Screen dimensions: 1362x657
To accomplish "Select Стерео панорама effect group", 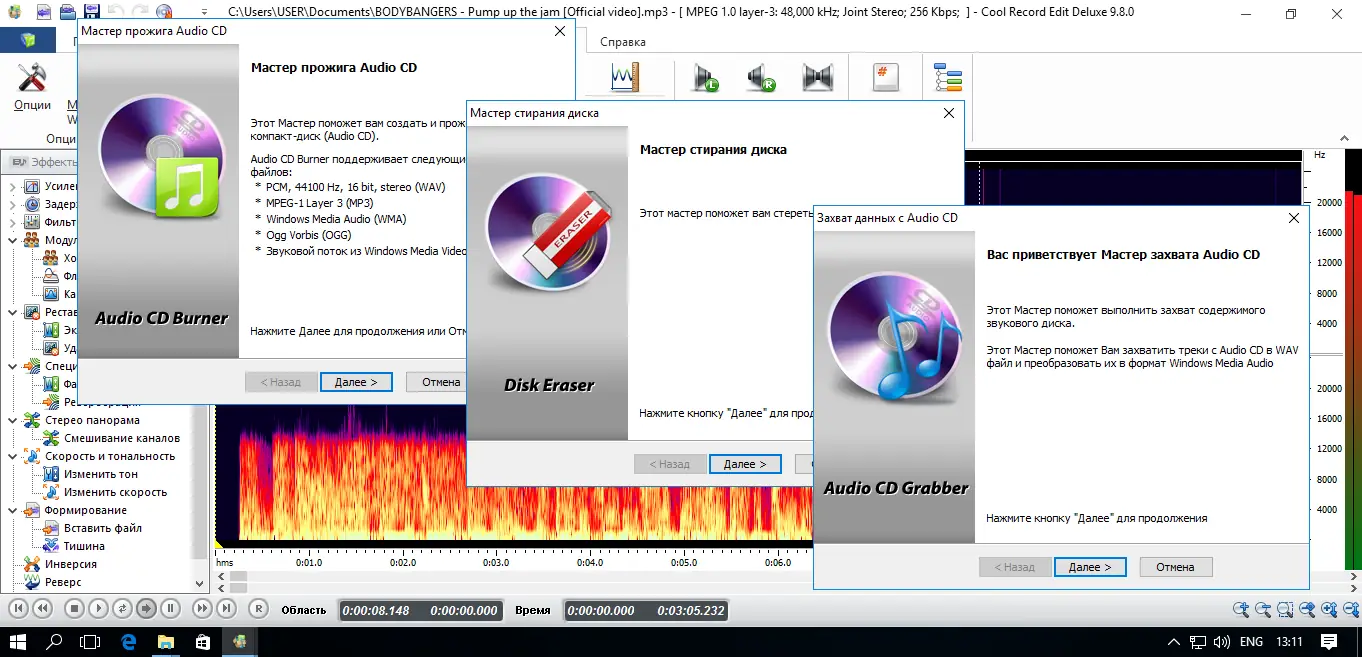I will tap(92, 420).
